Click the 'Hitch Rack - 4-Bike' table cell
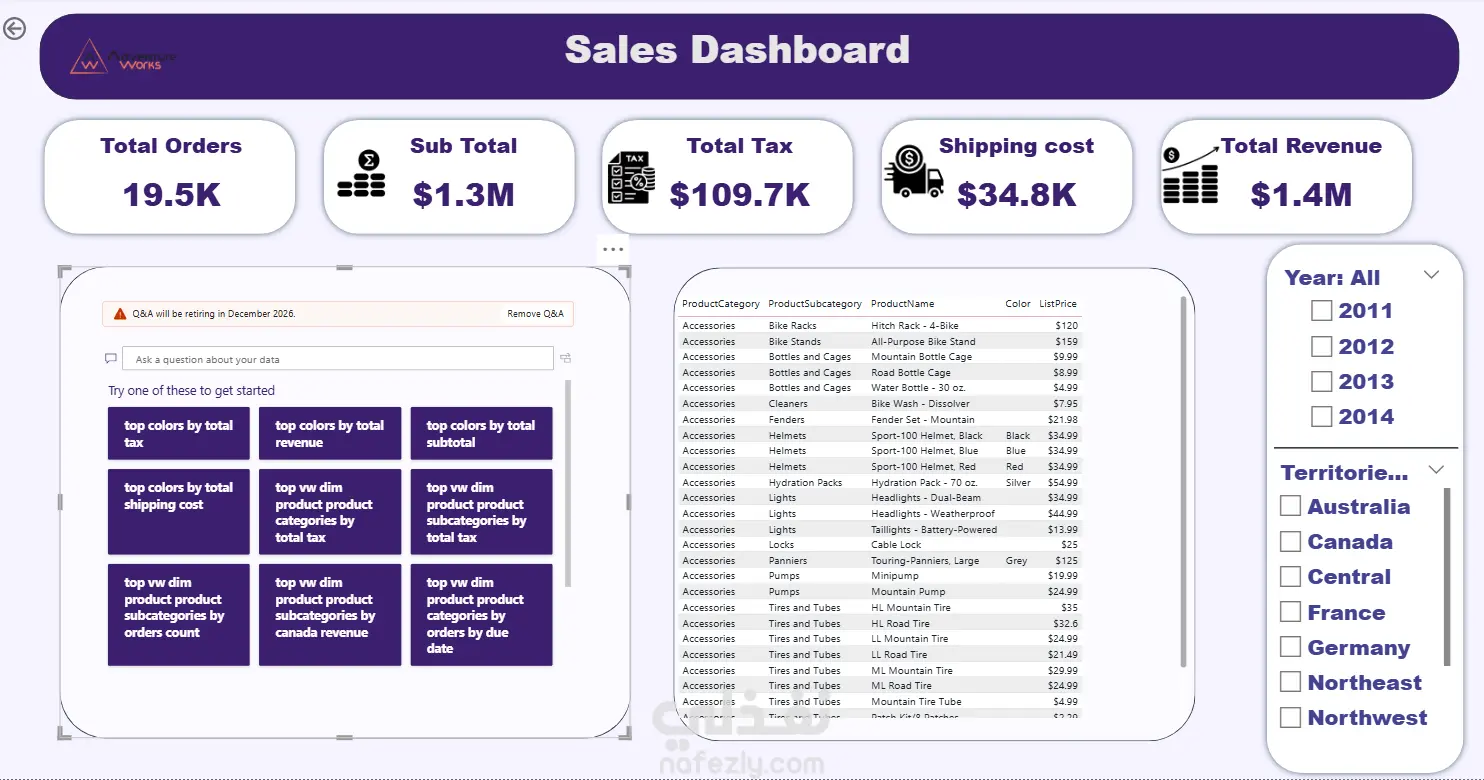Screen dimensions: 1484x780 914,326
